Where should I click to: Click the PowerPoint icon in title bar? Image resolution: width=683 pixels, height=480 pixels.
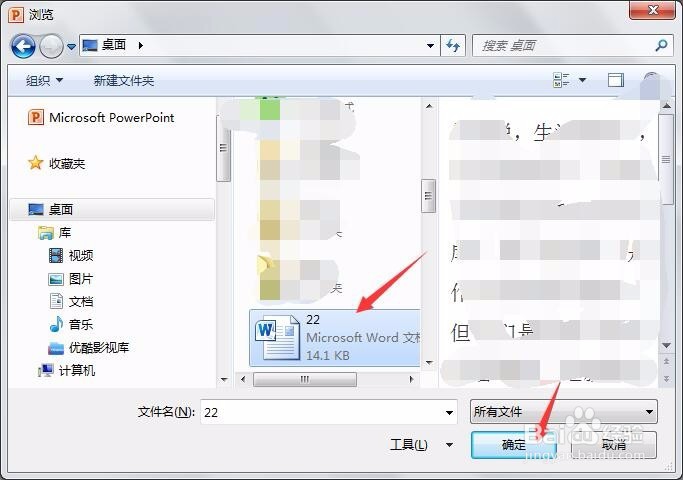coord(16,15)
